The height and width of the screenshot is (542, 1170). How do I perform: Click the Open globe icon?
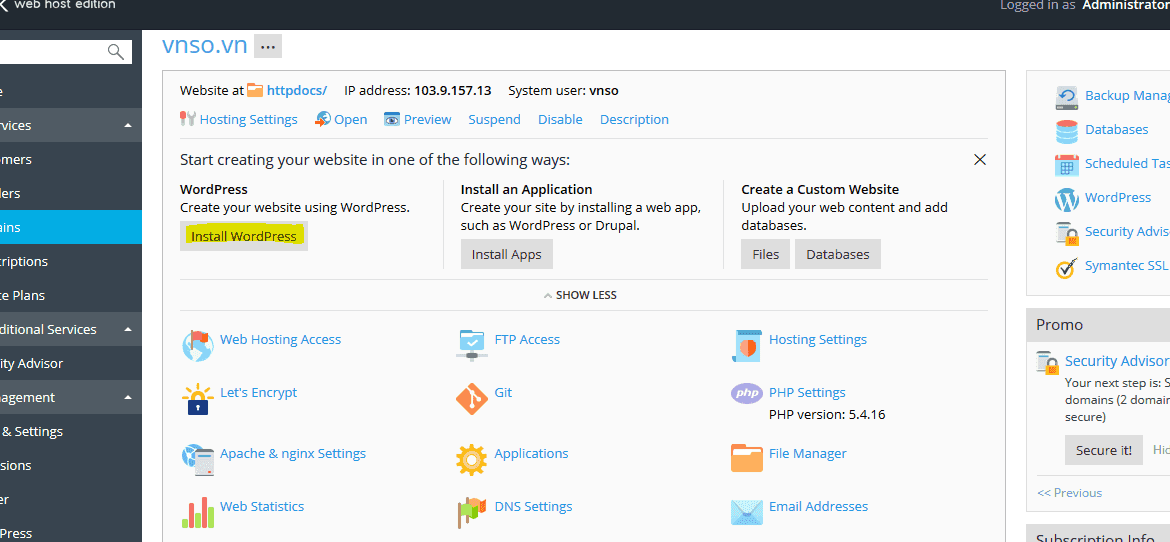(x=322, y=119)
